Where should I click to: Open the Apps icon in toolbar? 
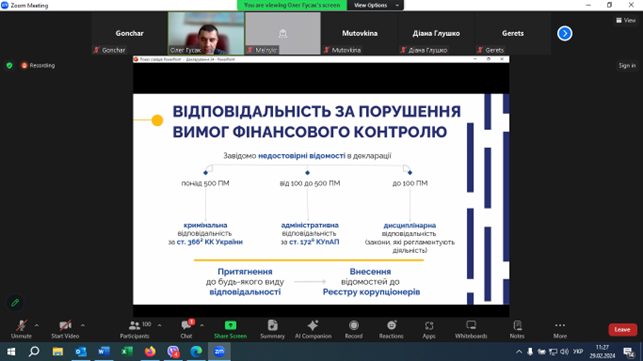pos(429,329)
